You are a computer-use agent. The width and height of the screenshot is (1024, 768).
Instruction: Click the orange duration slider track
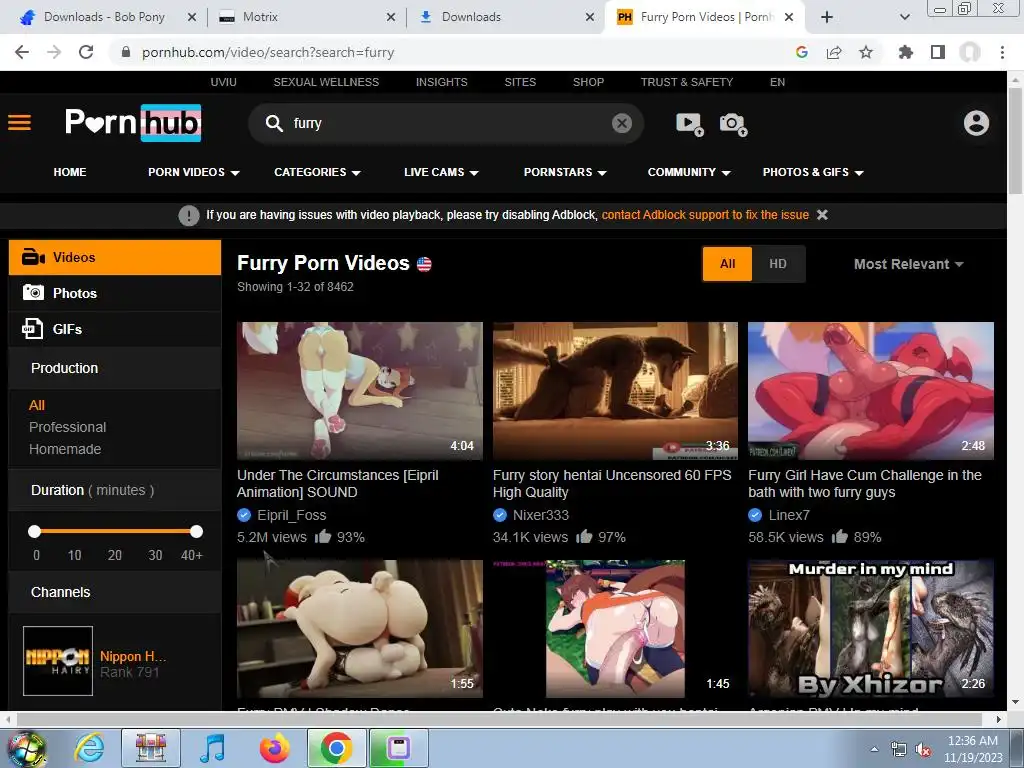116,532
